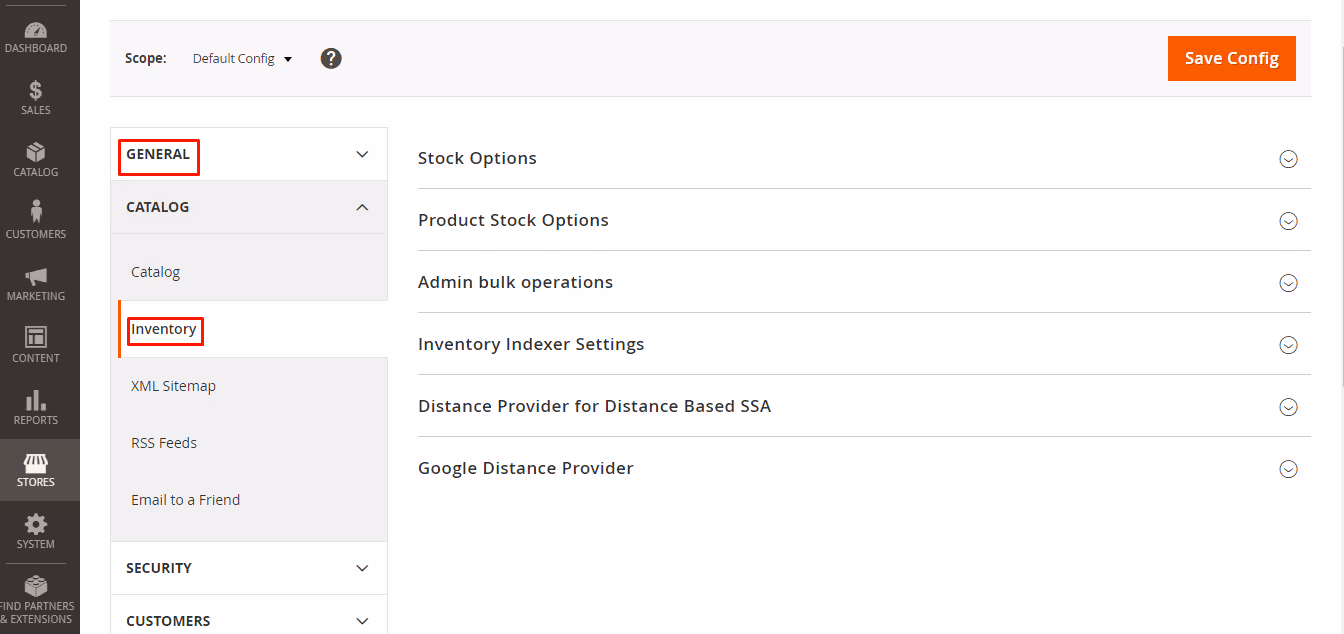The width and height of the screenshot is (1344, 634).
Task: Open the Marketing megaphone icon menu
Action: [36, 277]
